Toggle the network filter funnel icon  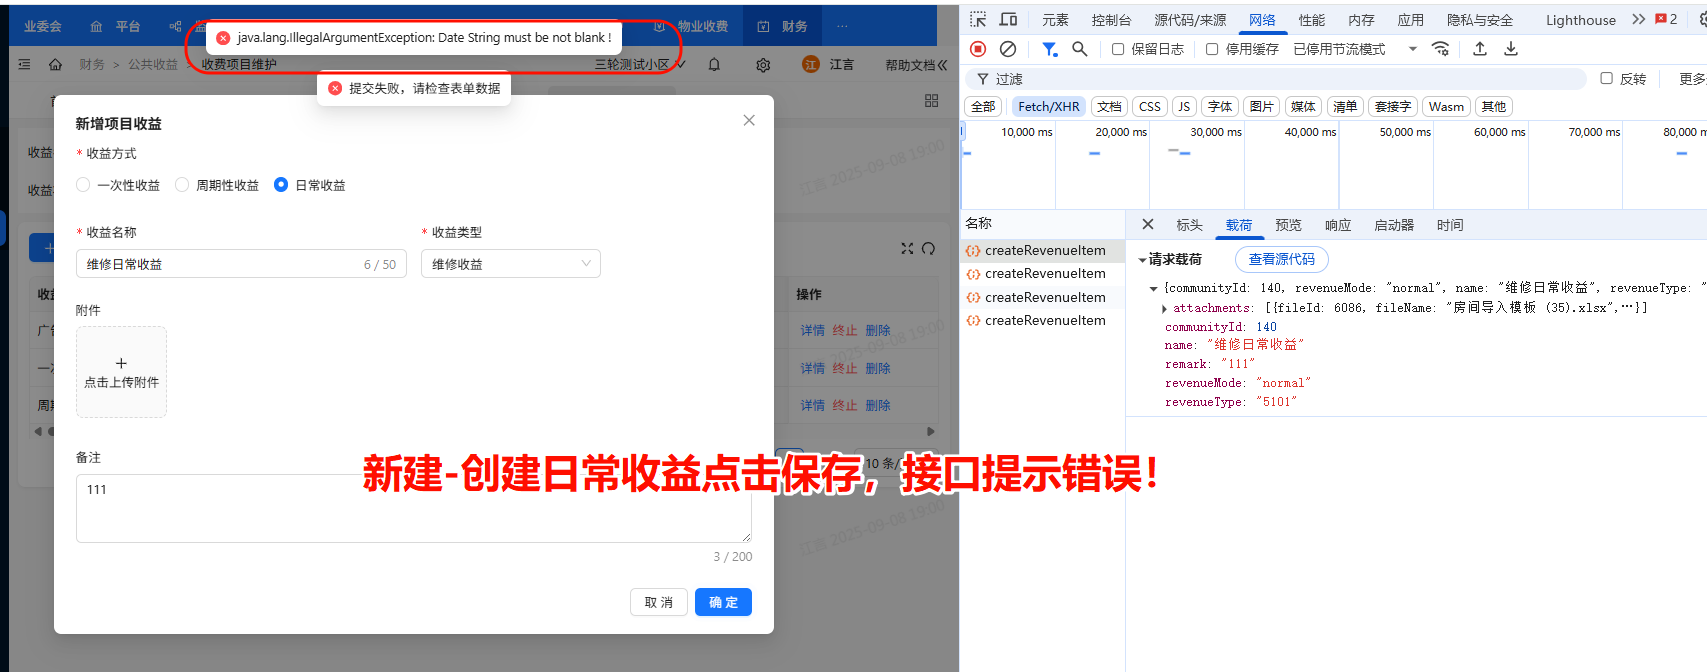(1049, 49)
